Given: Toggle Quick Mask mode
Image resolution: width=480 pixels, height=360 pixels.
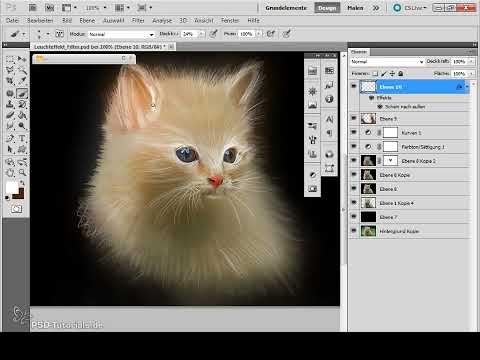Looking at the screenshot, I should pos(16,209).
